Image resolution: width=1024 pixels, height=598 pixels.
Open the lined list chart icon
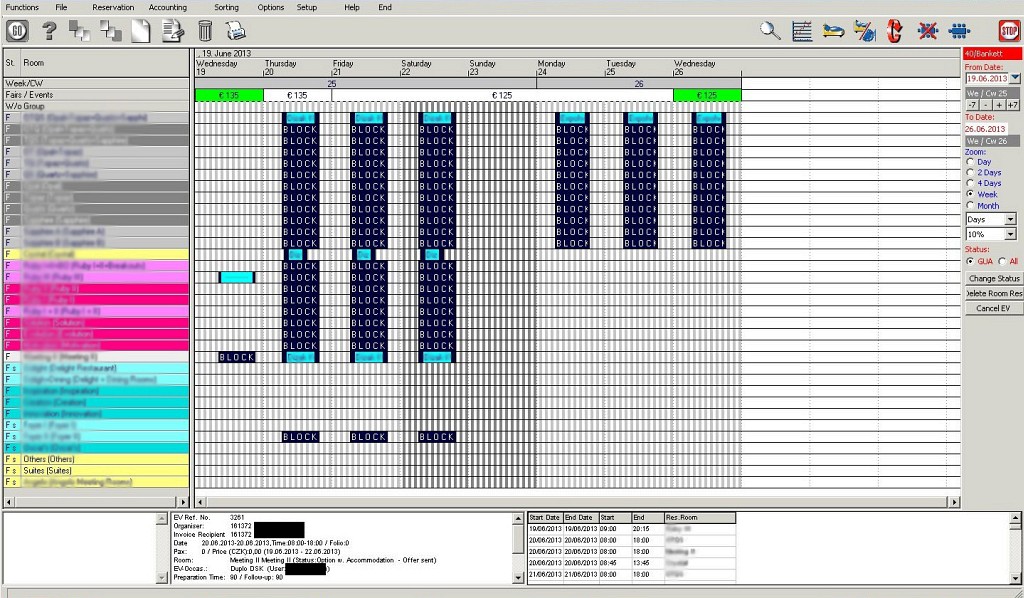coord(802,31)
